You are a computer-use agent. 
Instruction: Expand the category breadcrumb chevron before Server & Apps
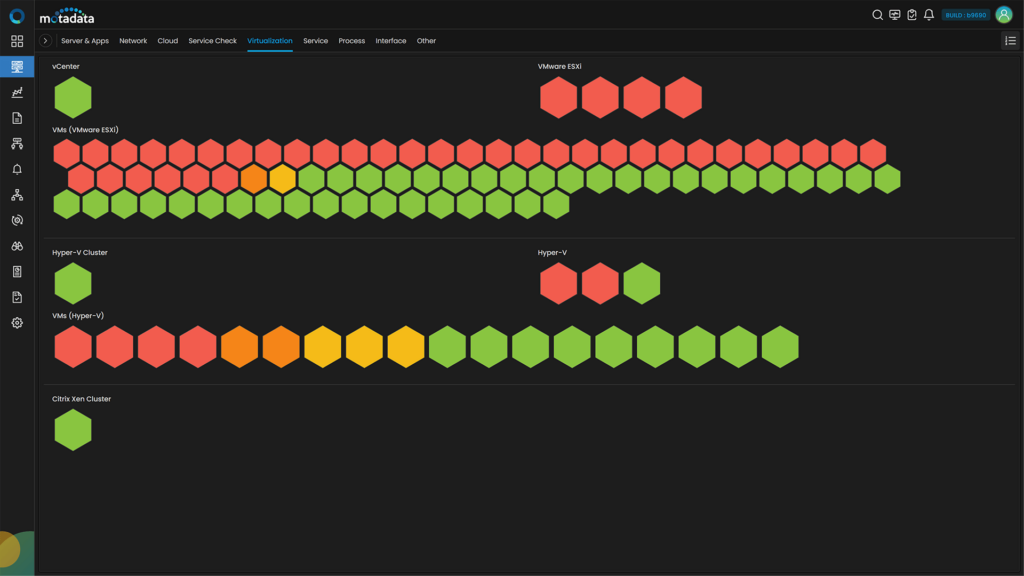(44, 41)
